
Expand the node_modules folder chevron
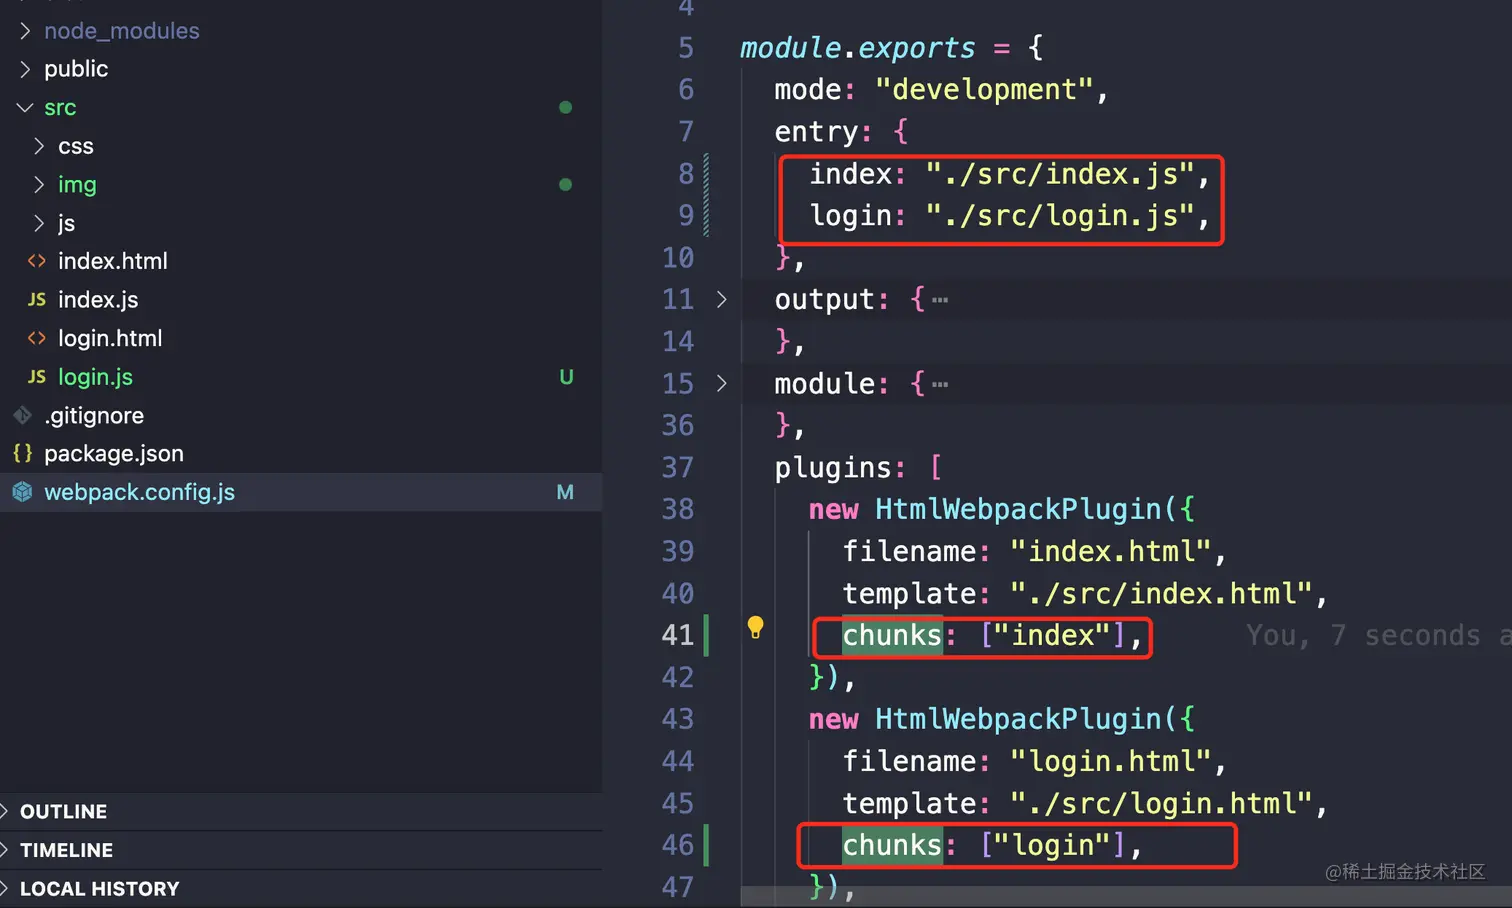click(x=25, y=31)
